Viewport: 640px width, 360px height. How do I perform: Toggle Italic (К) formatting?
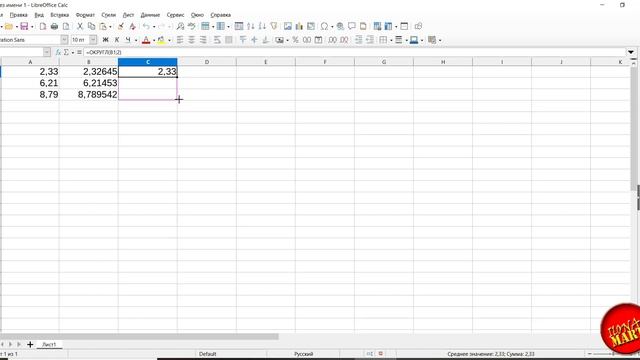(x=117, y=40)
